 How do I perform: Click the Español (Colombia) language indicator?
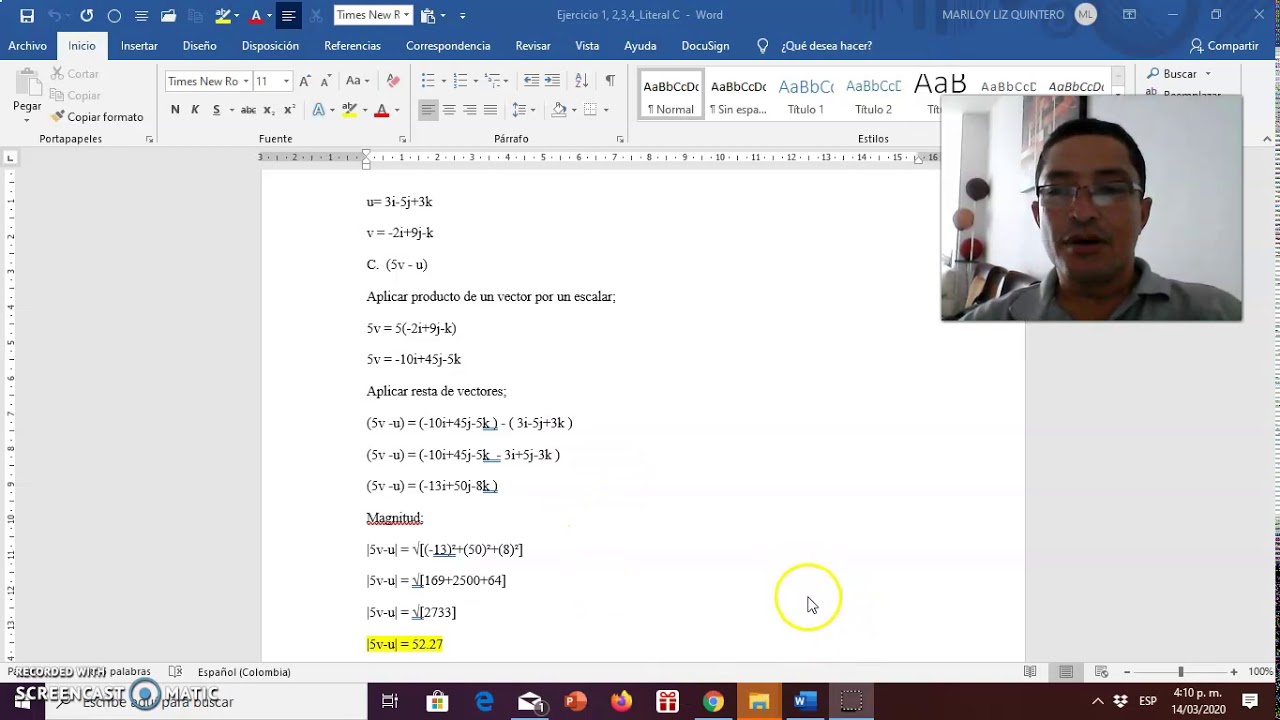tap(244, 672)
